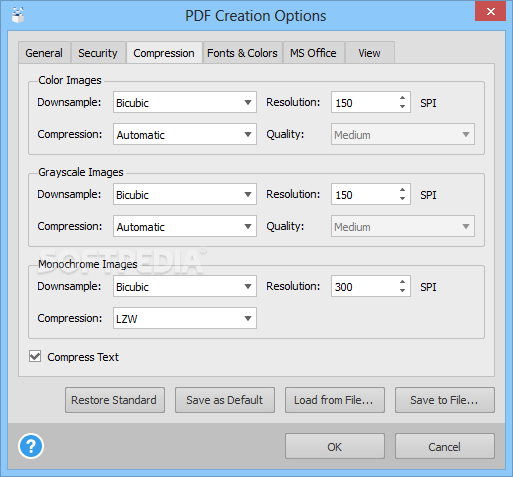Click Load from File... button

click(335, 400)
